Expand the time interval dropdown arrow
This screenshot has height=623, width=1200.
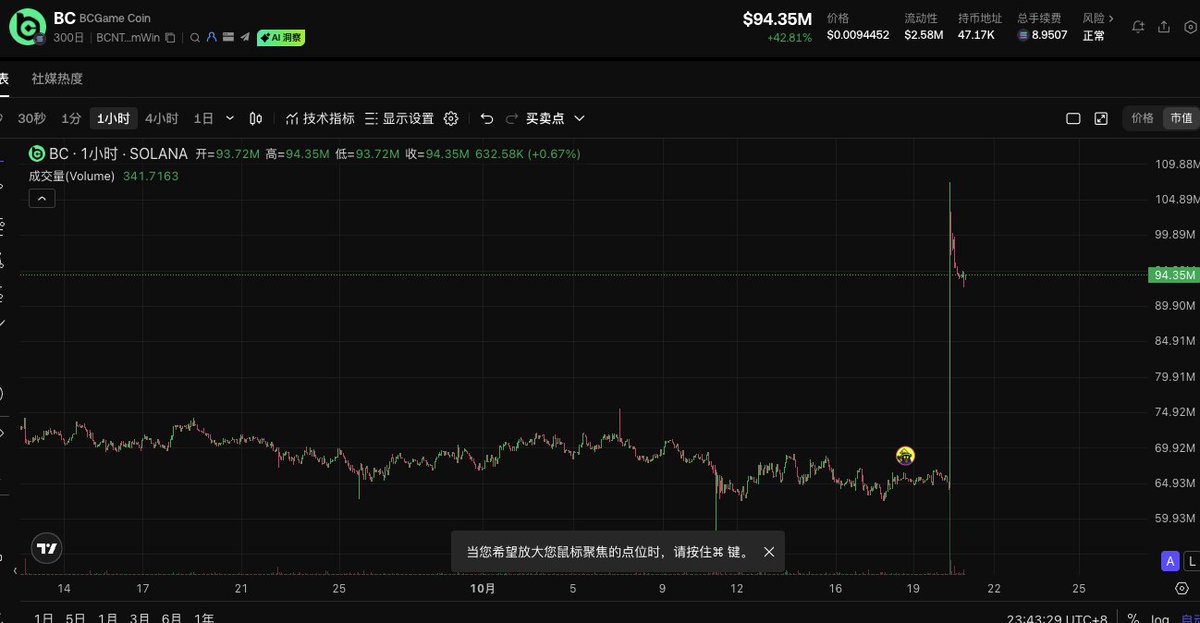230,118
